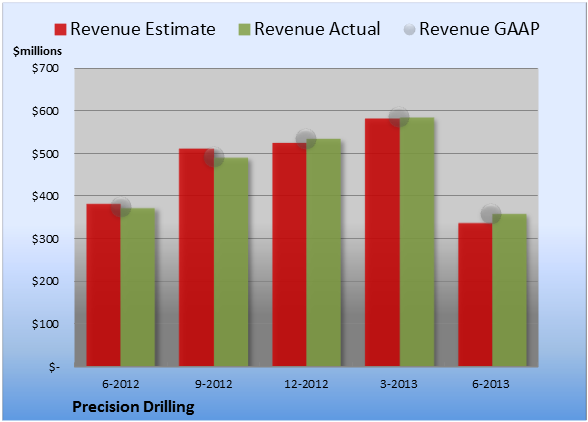This screenshot has height=422, width=588.
Task: Click the gray Revenue GAAP legend marker
Action: (410, 30)
